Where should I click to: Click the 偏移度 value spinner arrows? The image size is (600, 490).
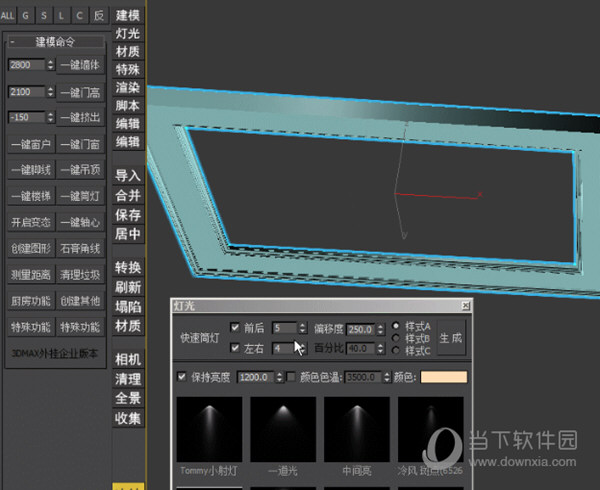380,328
